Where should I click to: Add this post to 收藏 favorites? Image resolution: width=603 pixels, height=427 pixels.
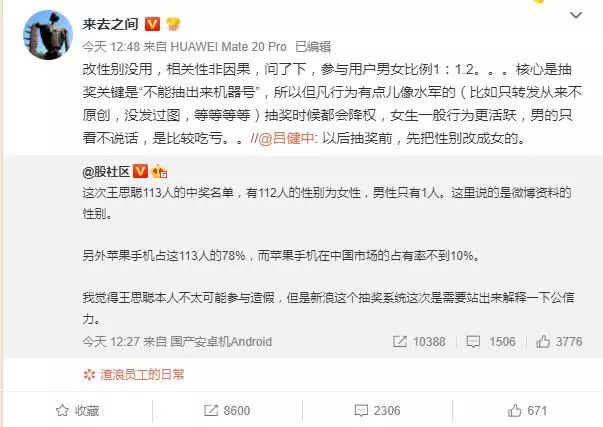78,411
